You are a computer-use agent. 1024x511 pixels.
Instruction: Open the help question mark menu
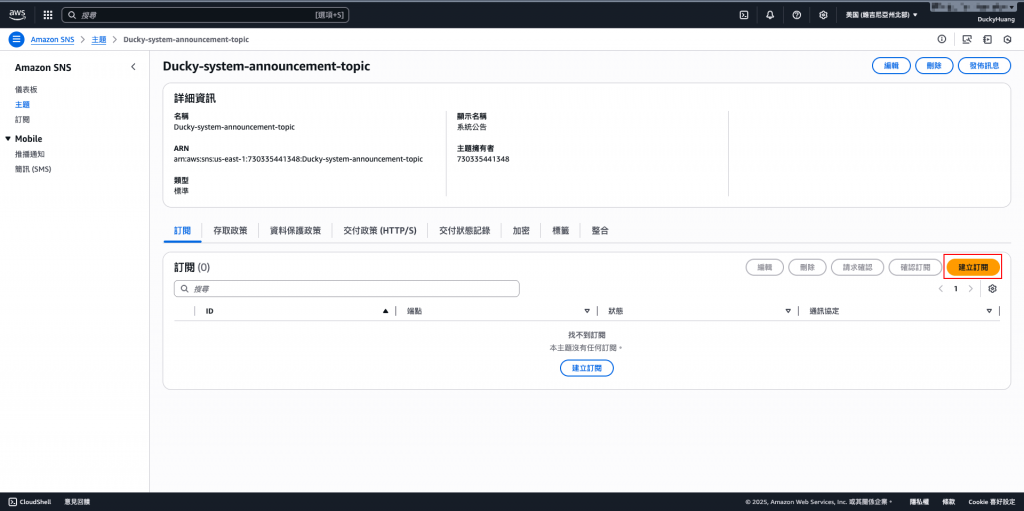pyautogui.click(x=797, y=14)
